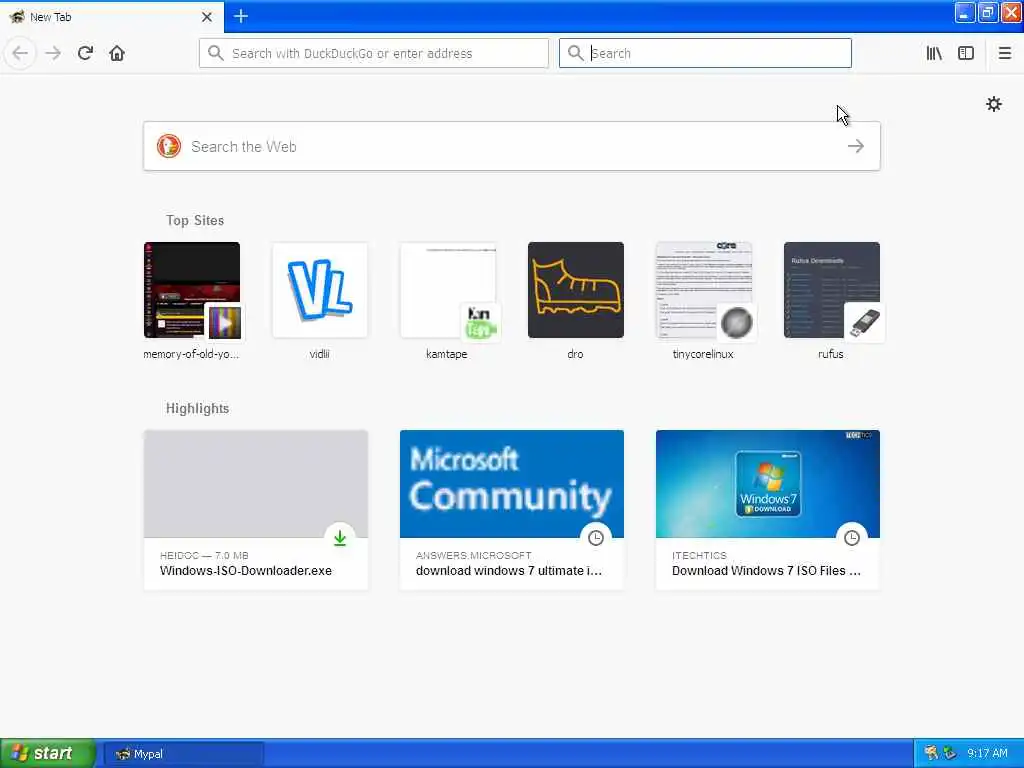Select the Mypal taskbar button
The height and width of the screenshot is (768, 1024).
click(x=184, y=754)
